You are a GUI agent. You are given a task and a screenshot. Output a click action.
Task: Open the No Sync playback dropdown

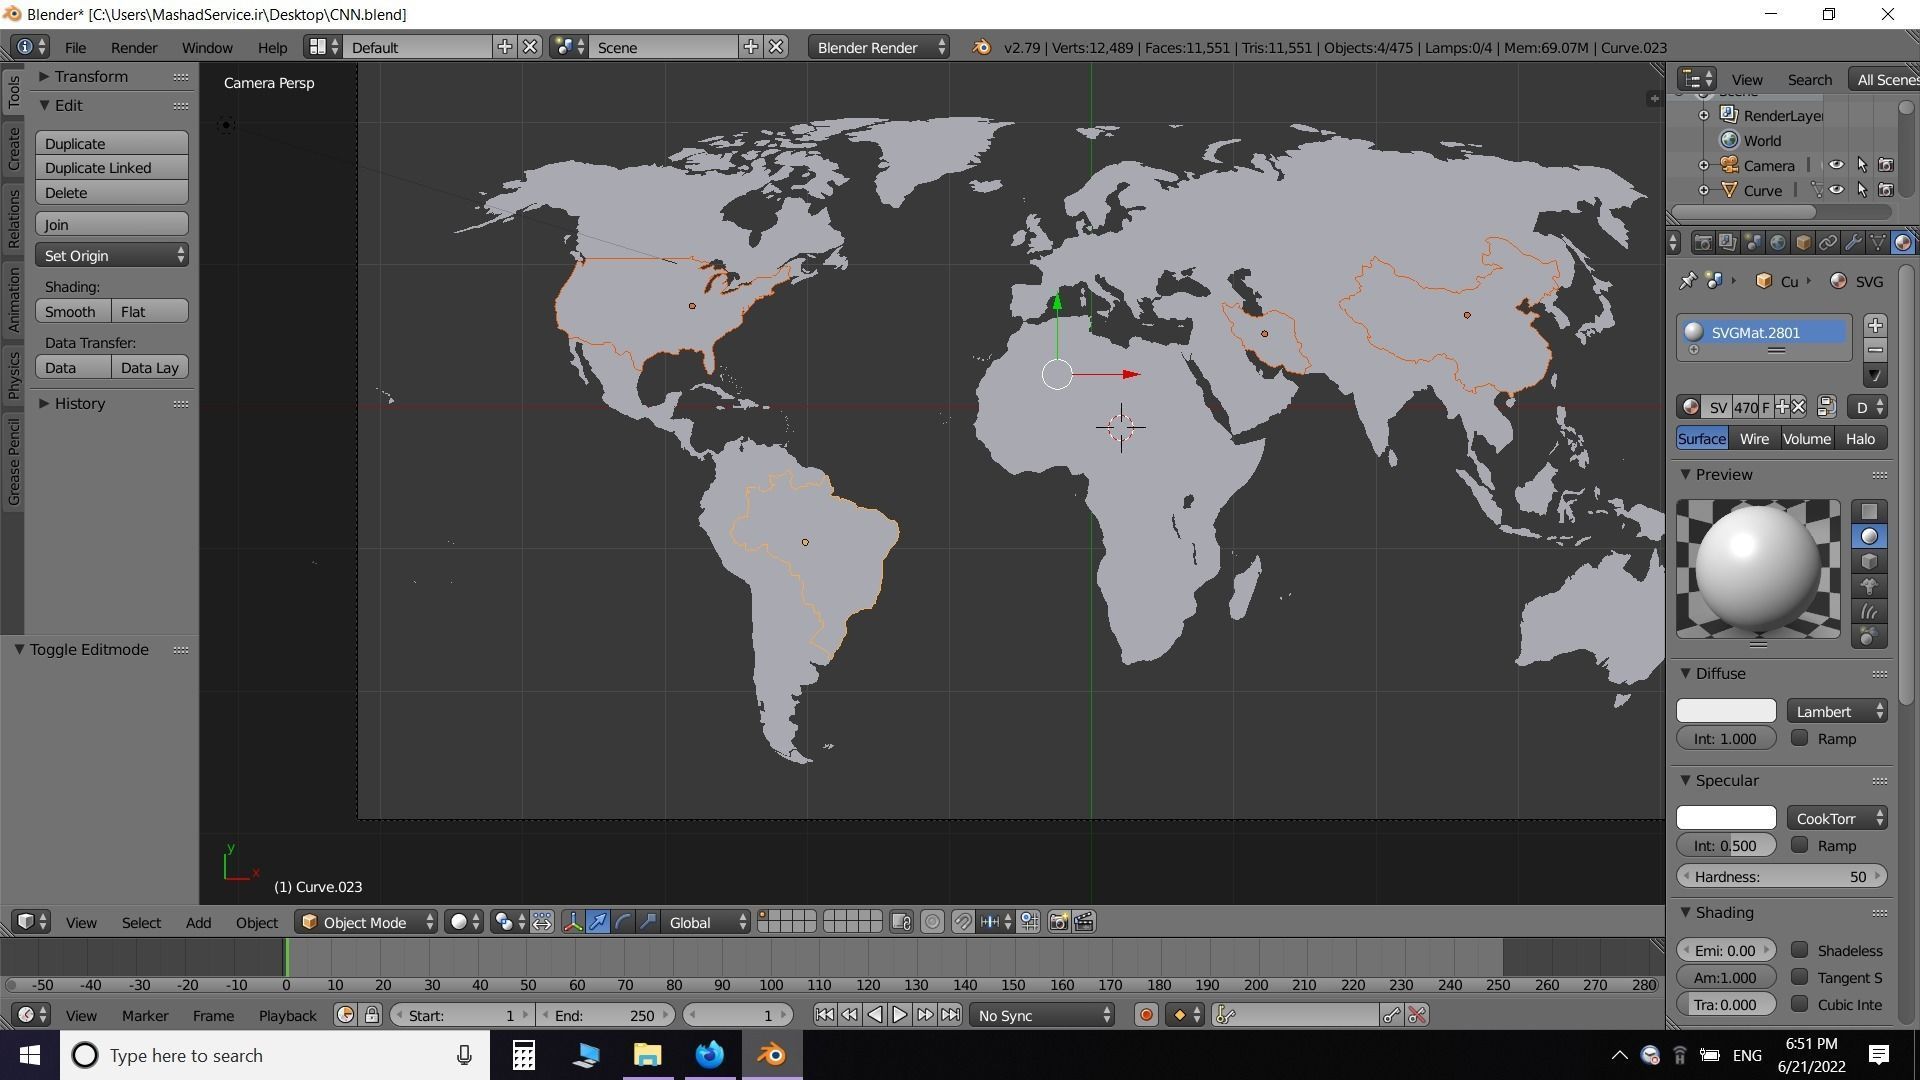[1042, 1016]
